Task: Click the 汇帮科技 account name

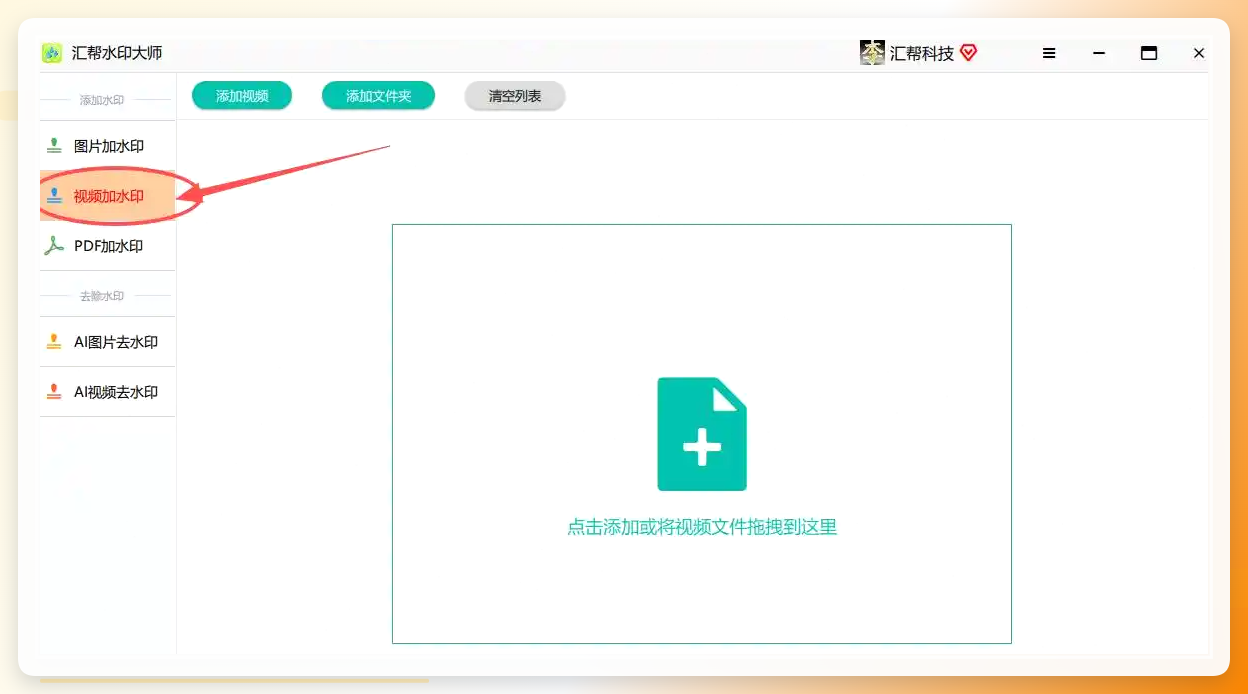Action: click(x=922, y=54)
